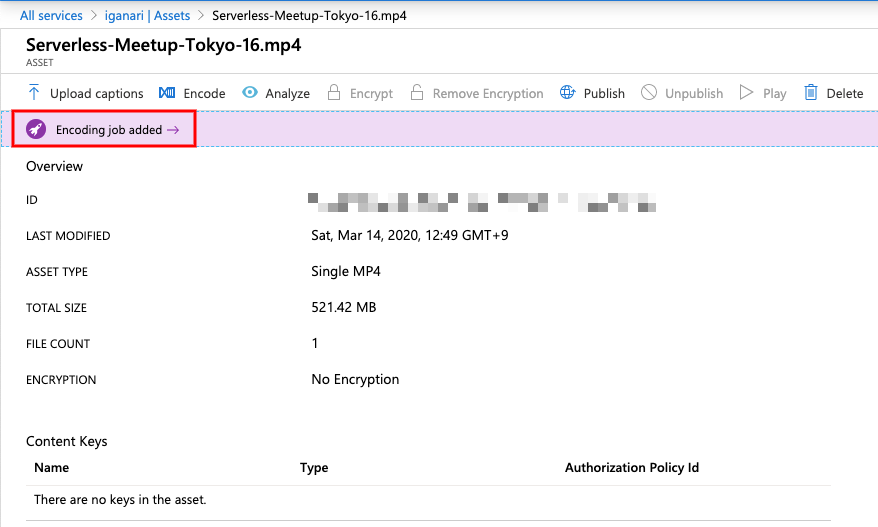Open iganari breadcrumb link
The image size is (878, 527).
coord(124,16)
